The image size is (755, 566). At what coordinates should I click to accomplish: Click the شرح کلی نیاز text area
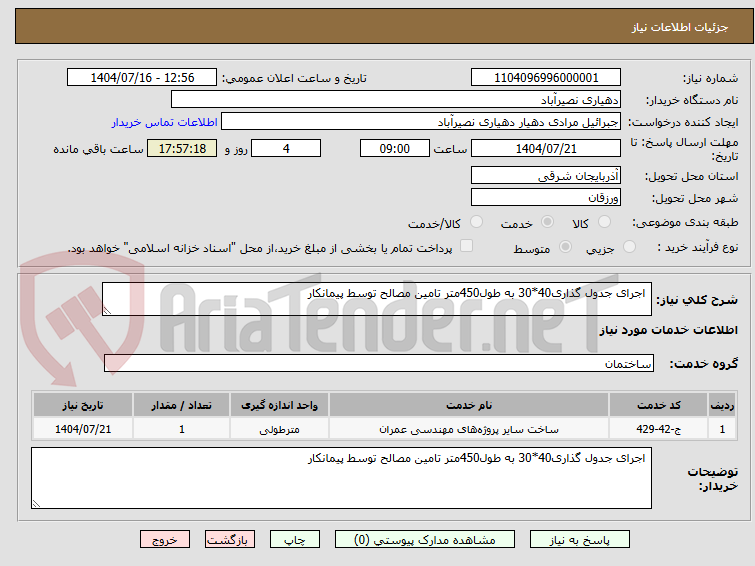click(x=377, y=299)
